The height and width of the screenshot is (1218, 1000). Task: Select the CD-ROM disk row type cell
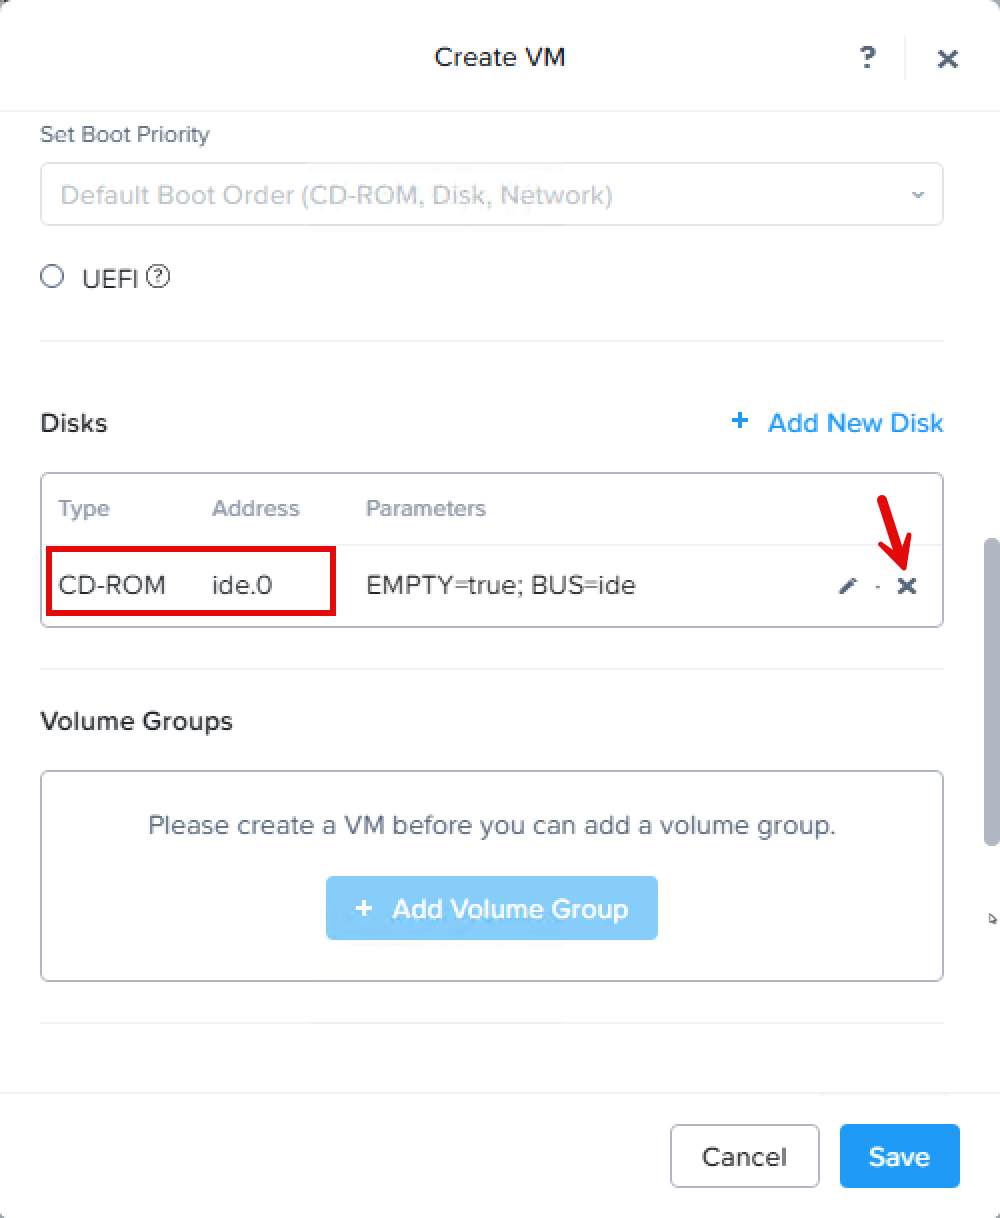tap(112, 585)
